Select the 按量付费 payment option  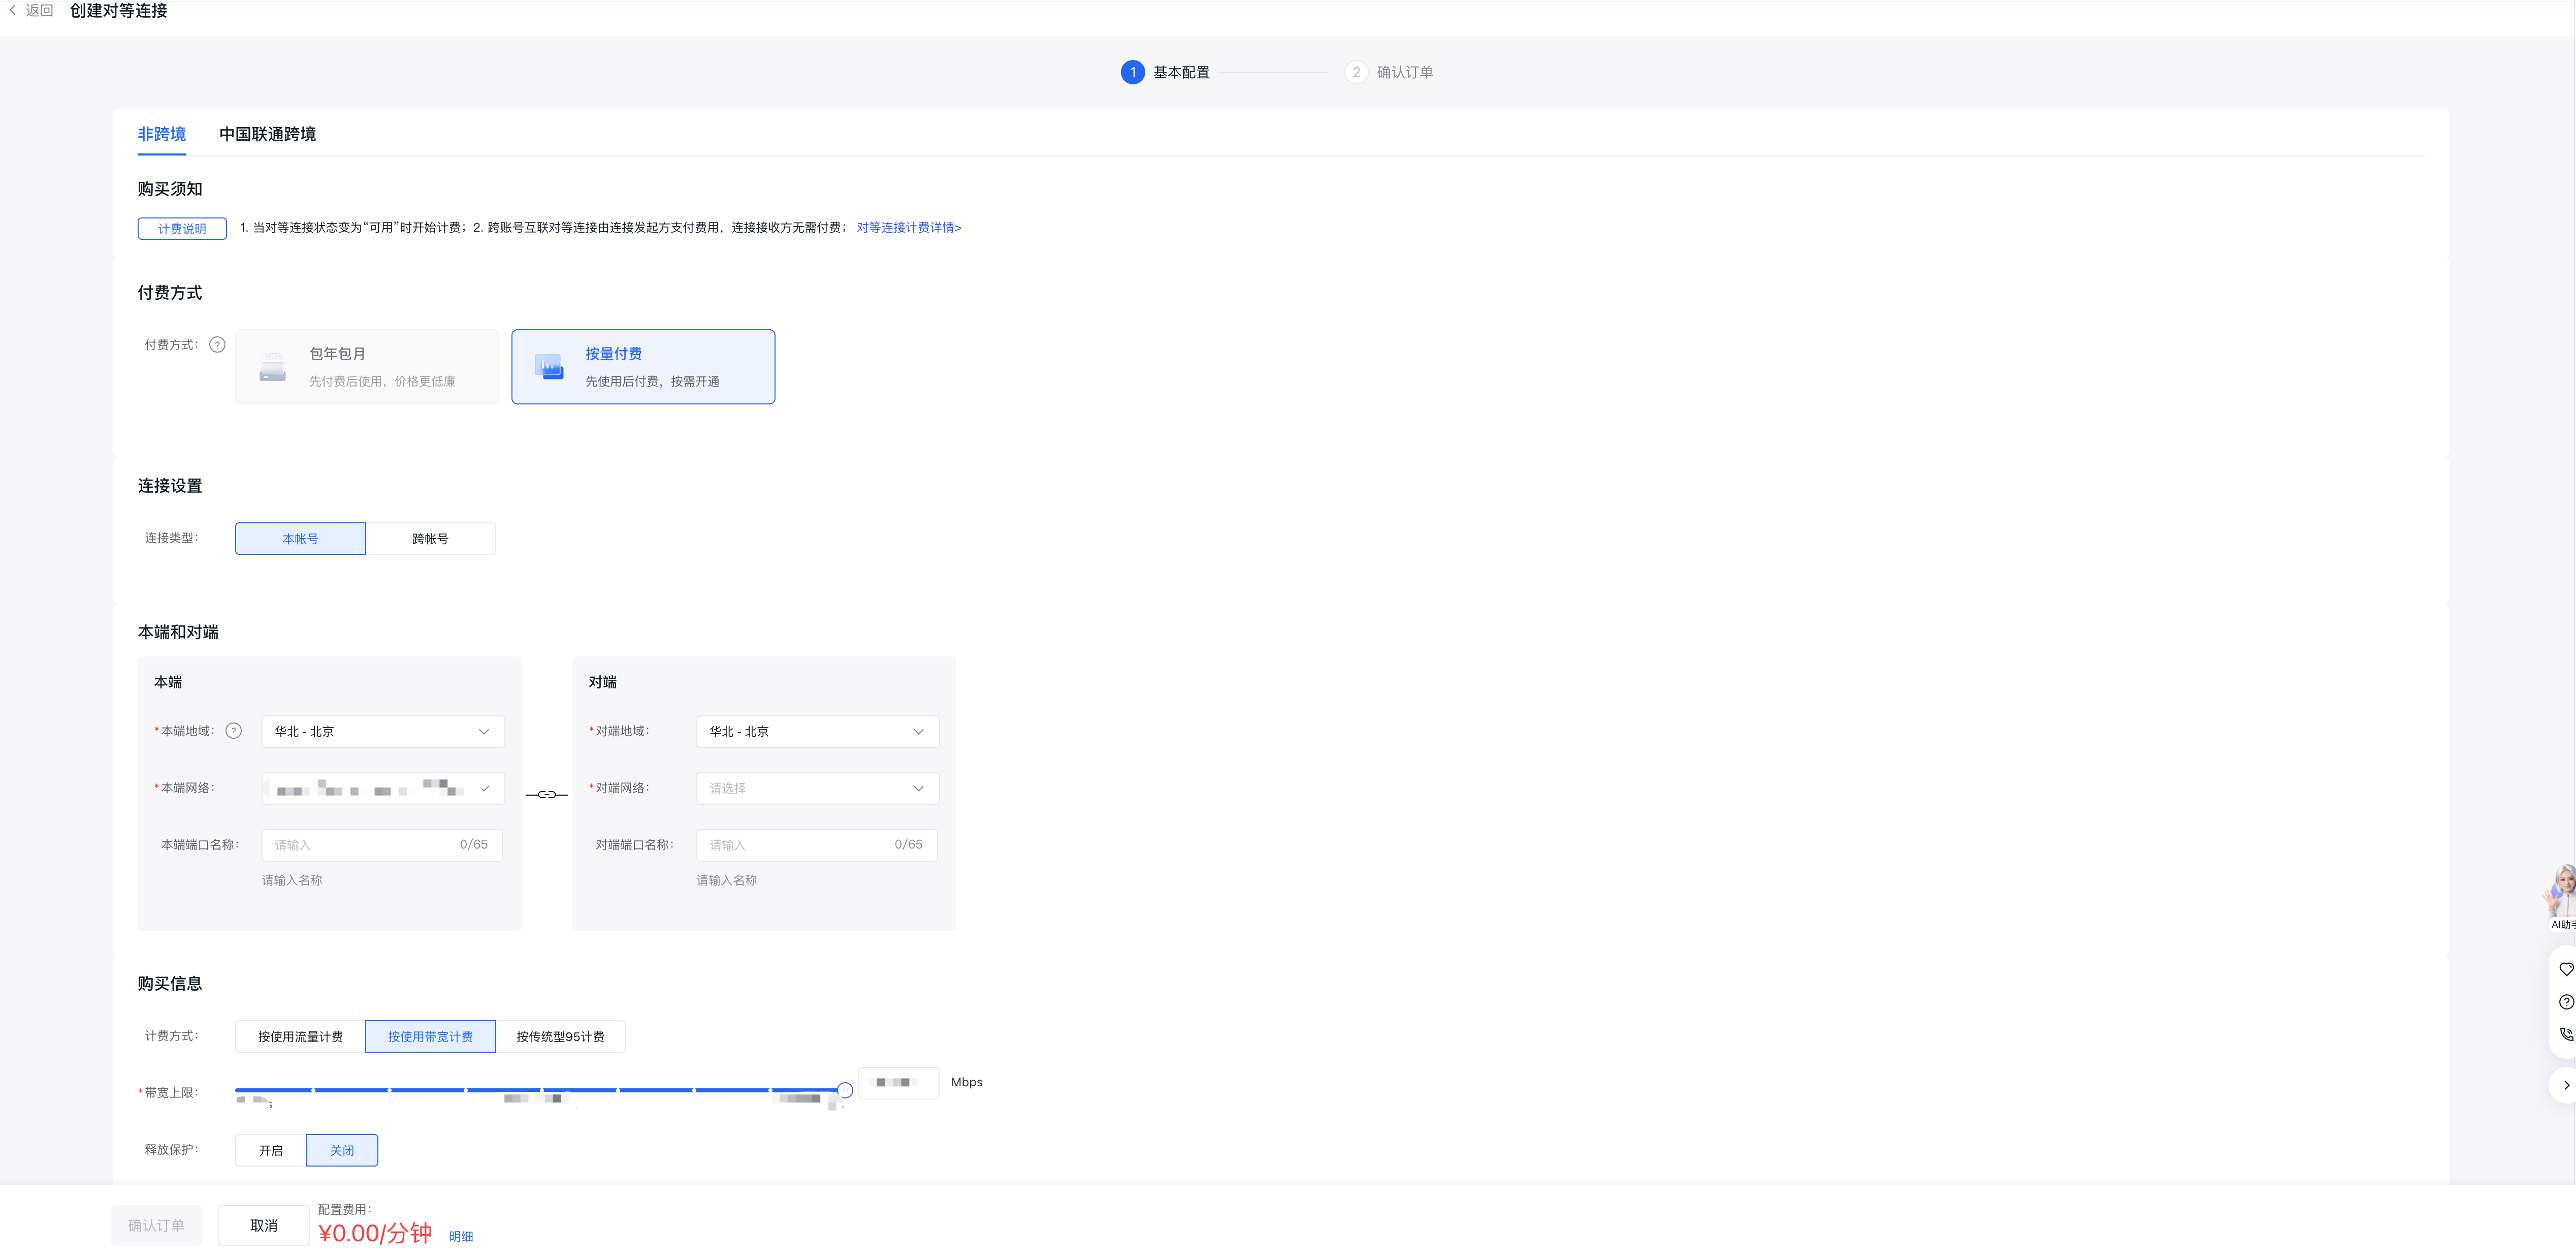coord(643,367)
